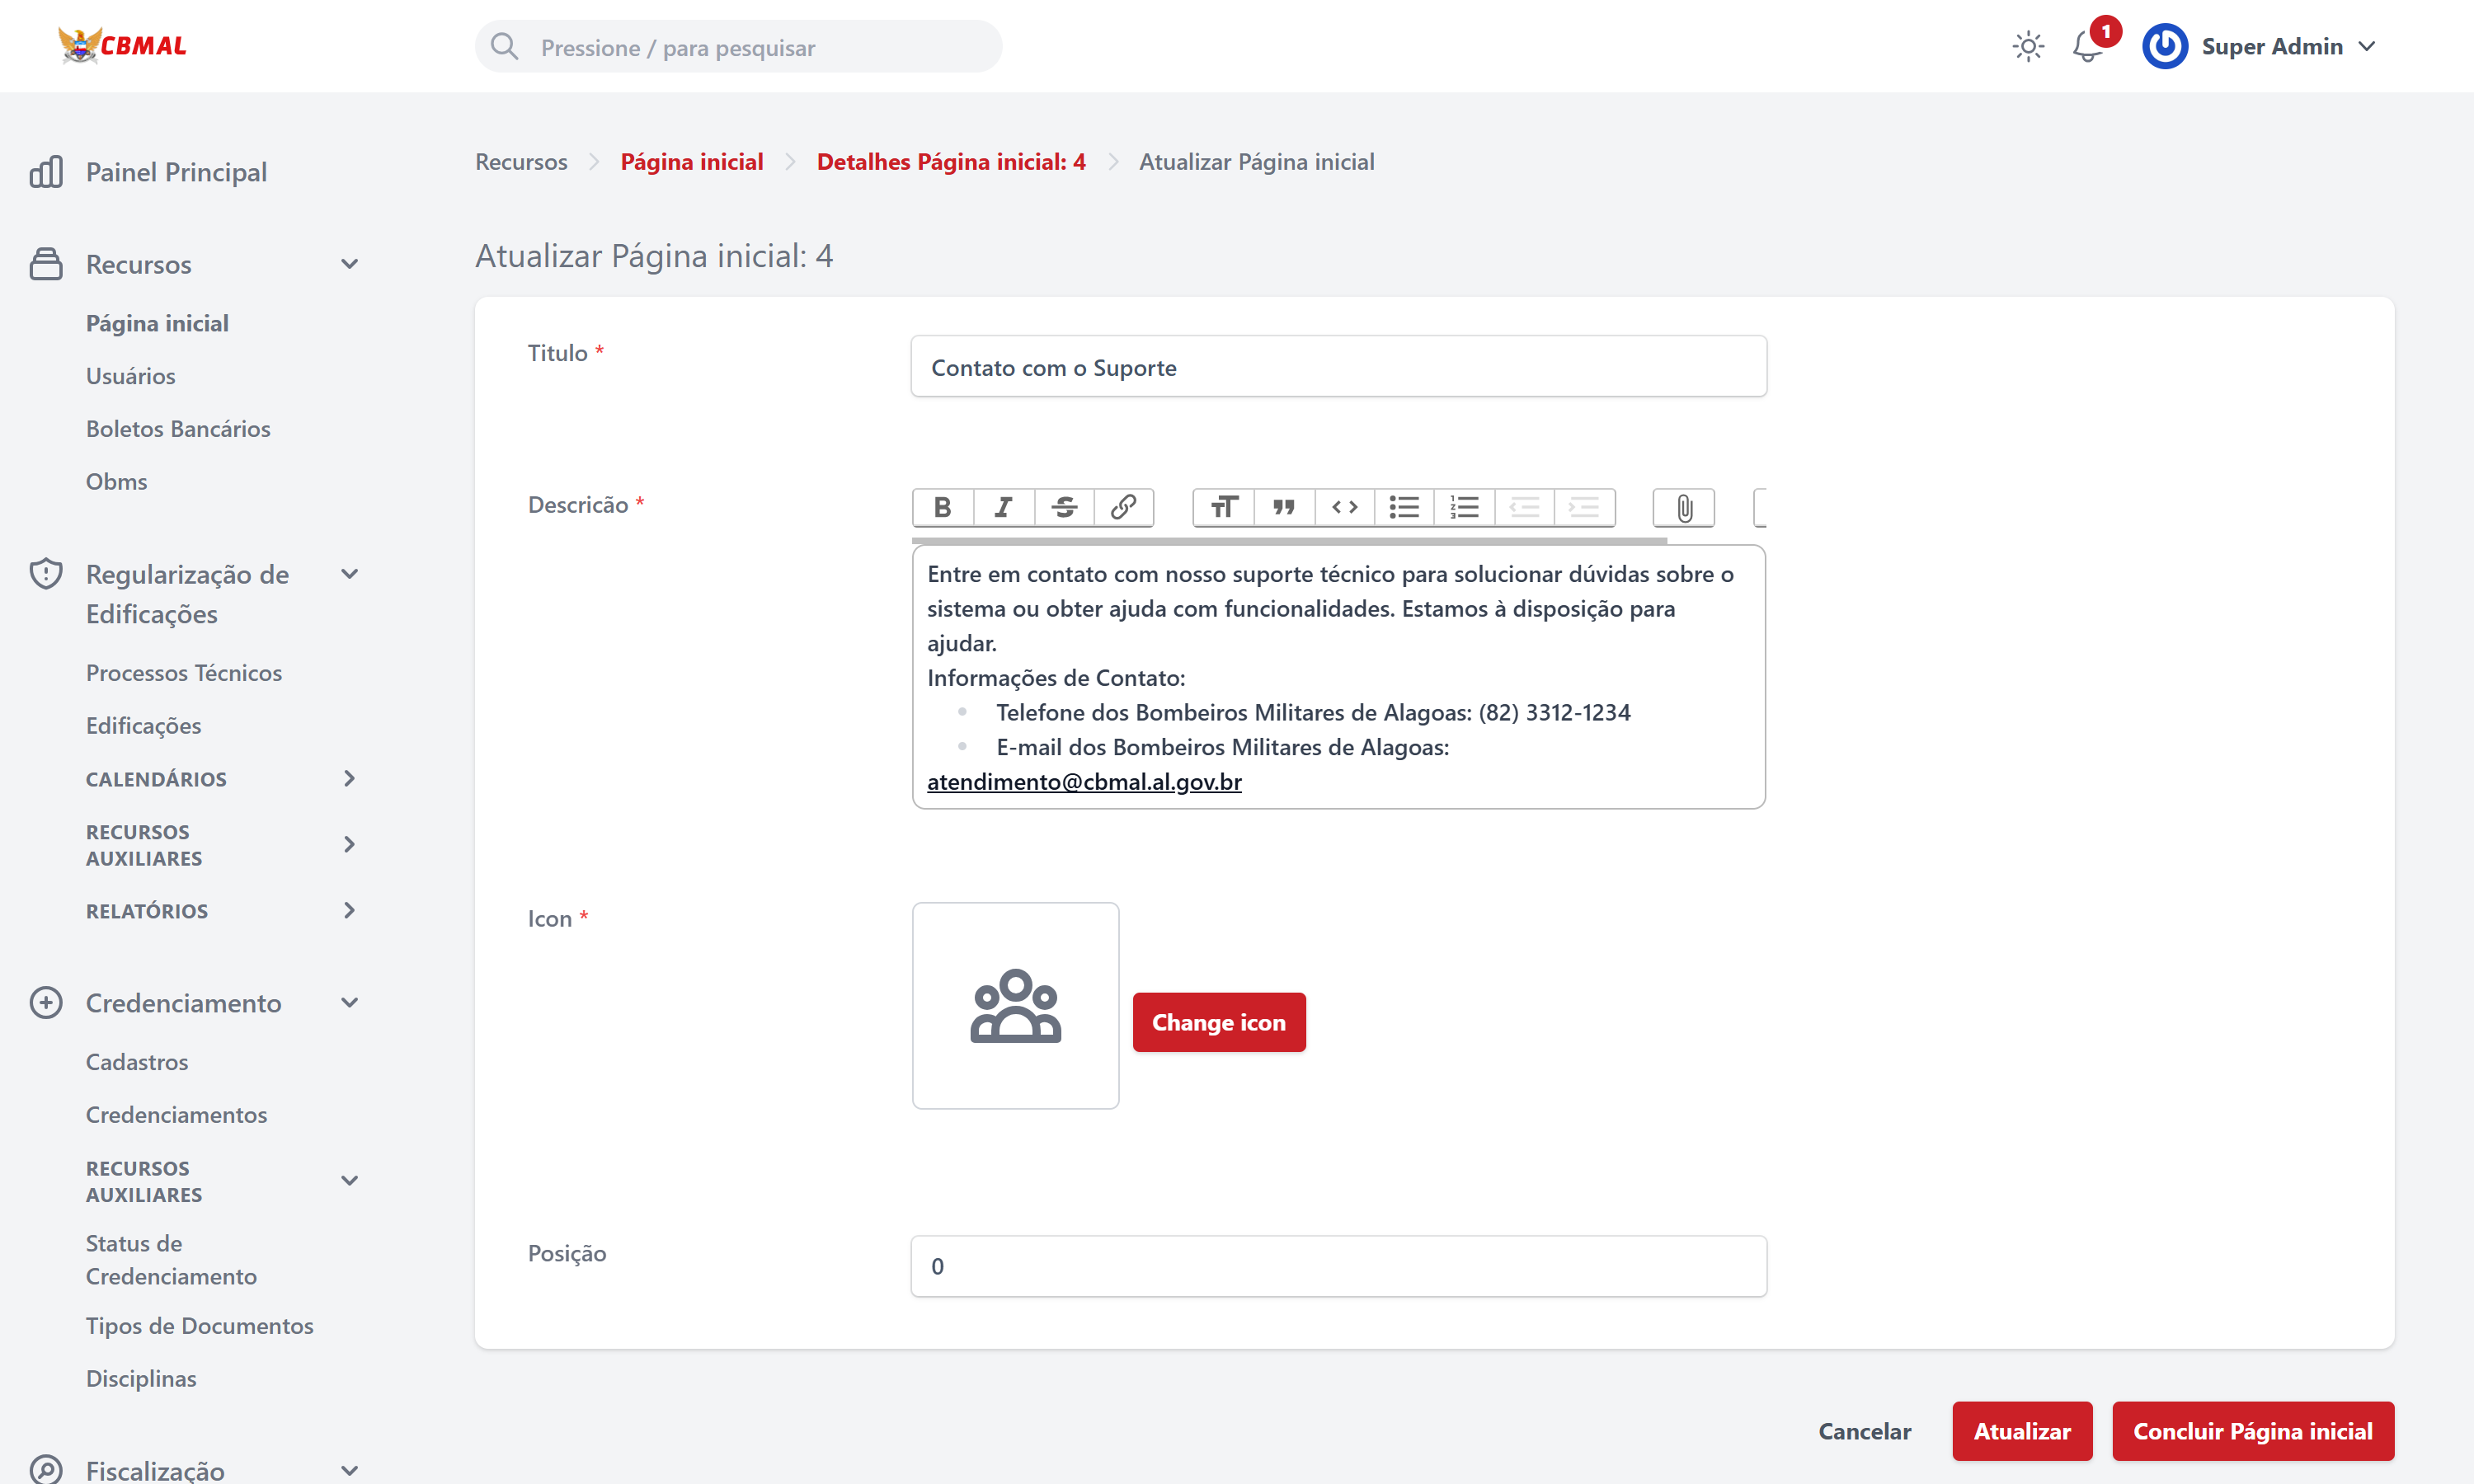Click the heading text-size icon
The image size is (2474, 1484).
pyautogui.click(x=1224, y=507)
